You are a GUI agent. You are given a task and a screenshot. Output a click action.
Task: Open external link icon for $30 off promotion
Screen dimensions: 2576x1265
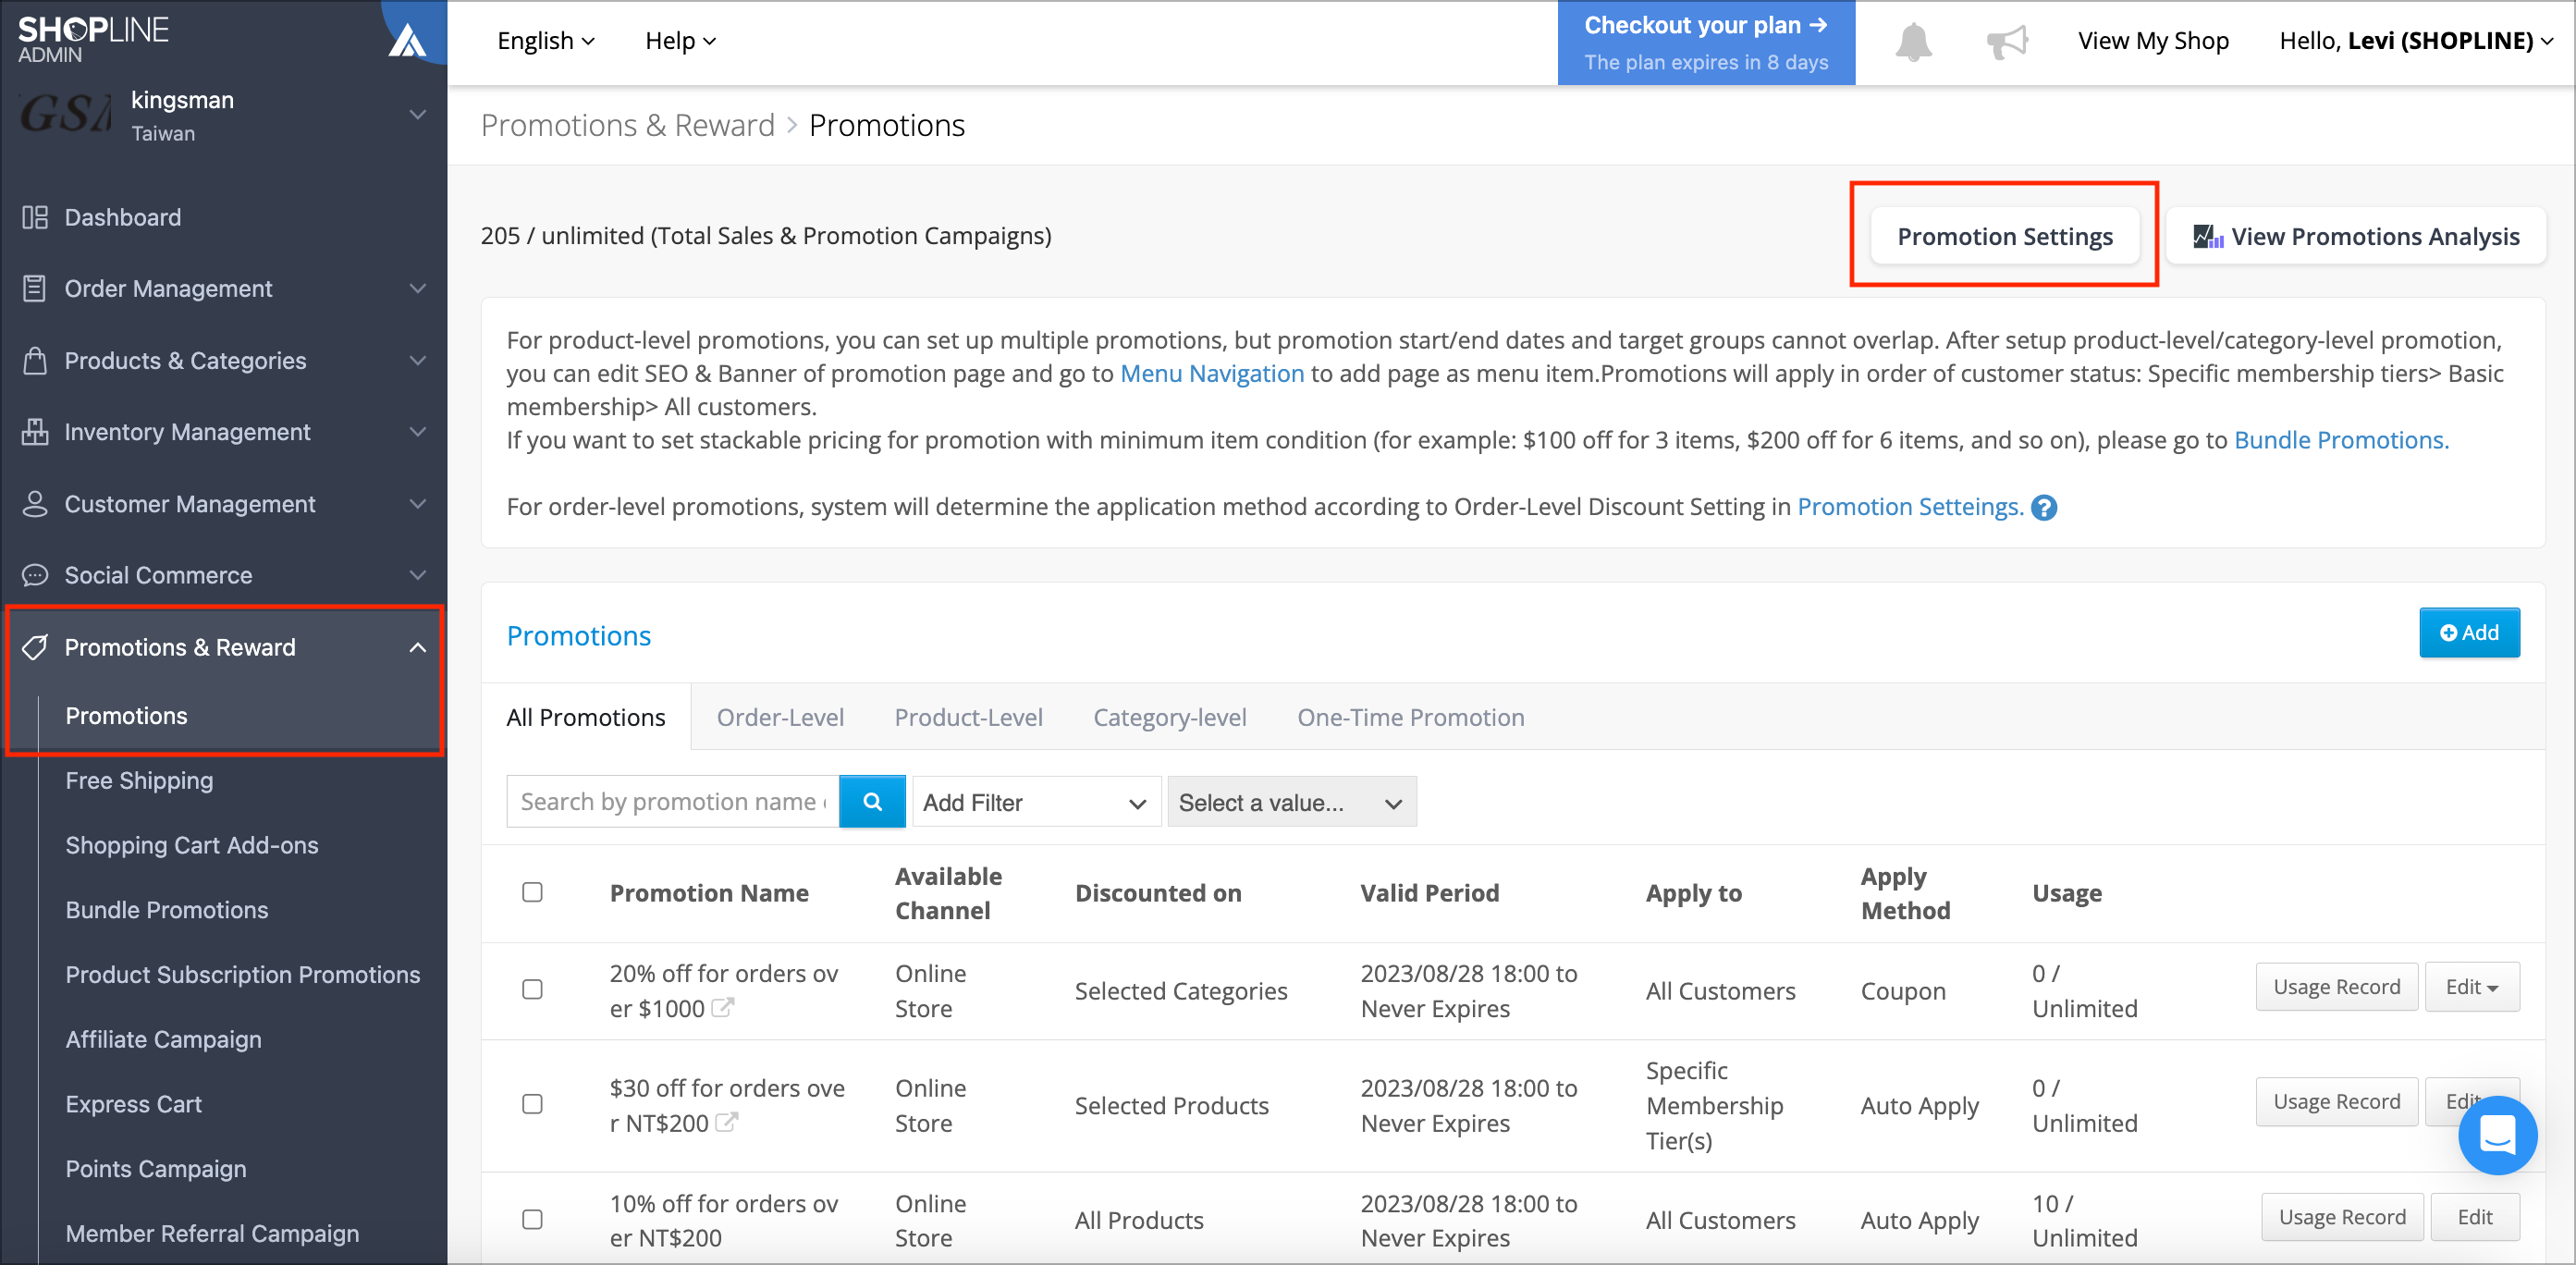coord(727,1122)
